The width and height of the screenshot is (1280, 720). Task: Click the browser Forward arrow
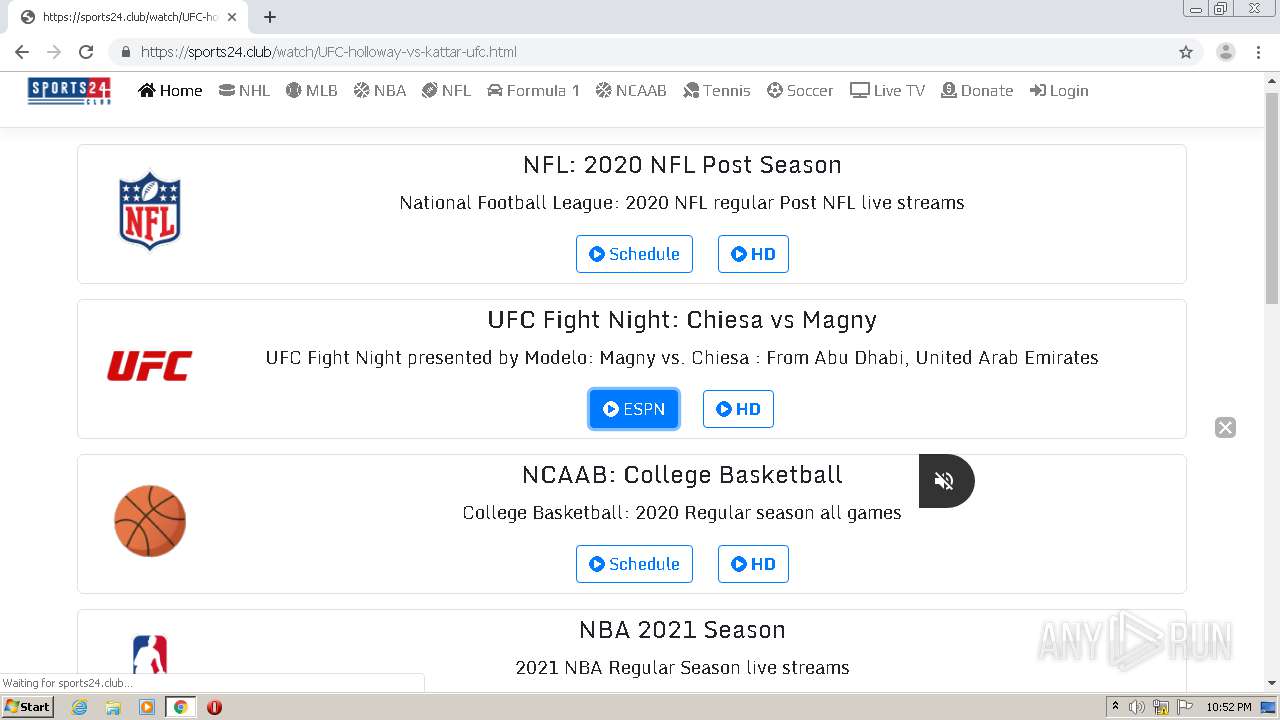(54, 52)
